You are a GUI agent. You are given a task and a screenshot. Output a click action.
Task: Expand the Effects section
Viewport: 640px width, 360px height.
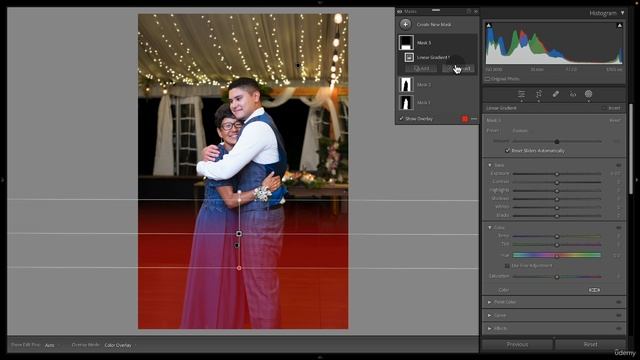[490, 329]
